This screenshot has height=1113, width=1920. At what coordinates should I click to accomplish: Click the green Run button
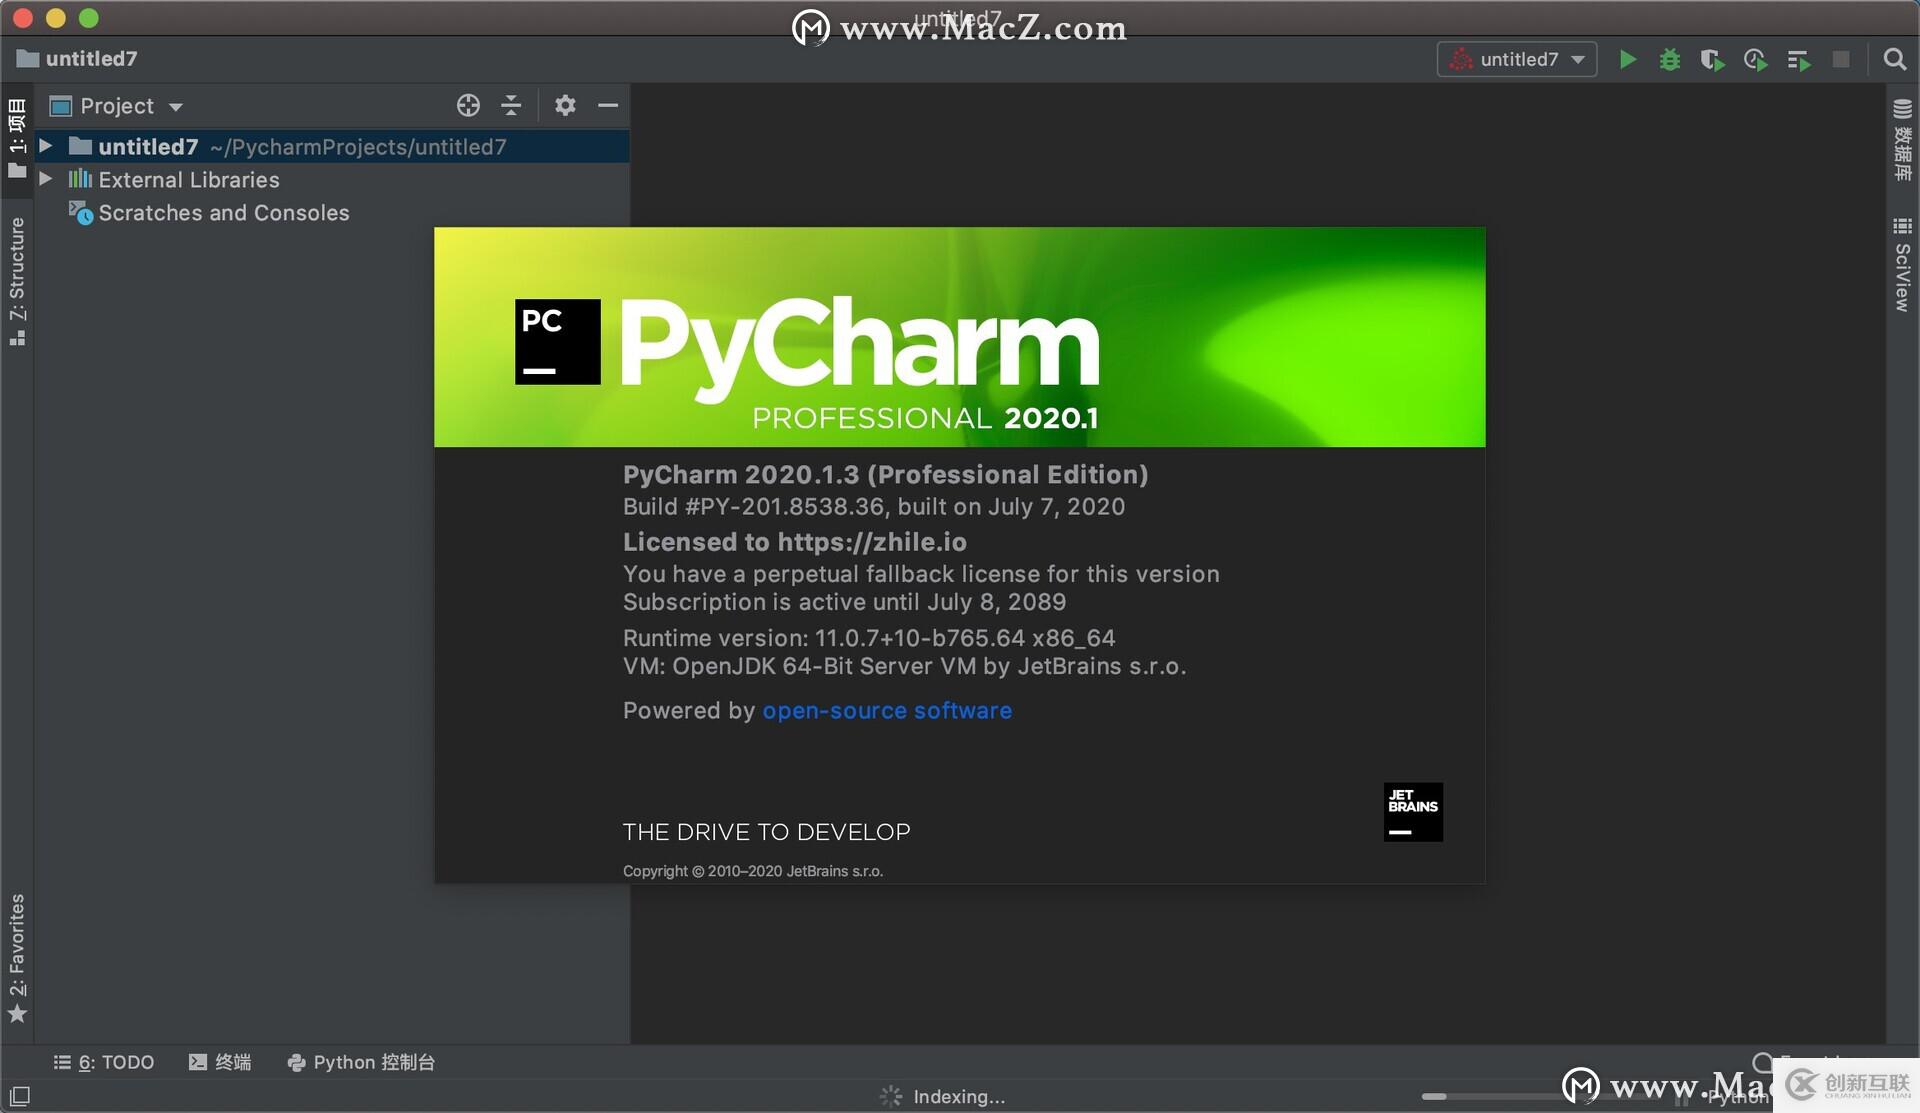(1627, 60)
